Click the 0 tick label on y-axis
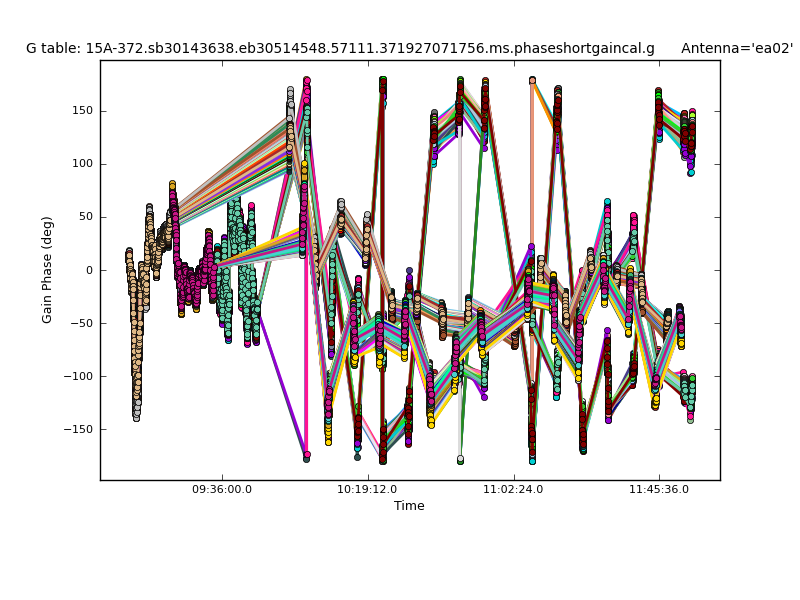 [89, 270]
